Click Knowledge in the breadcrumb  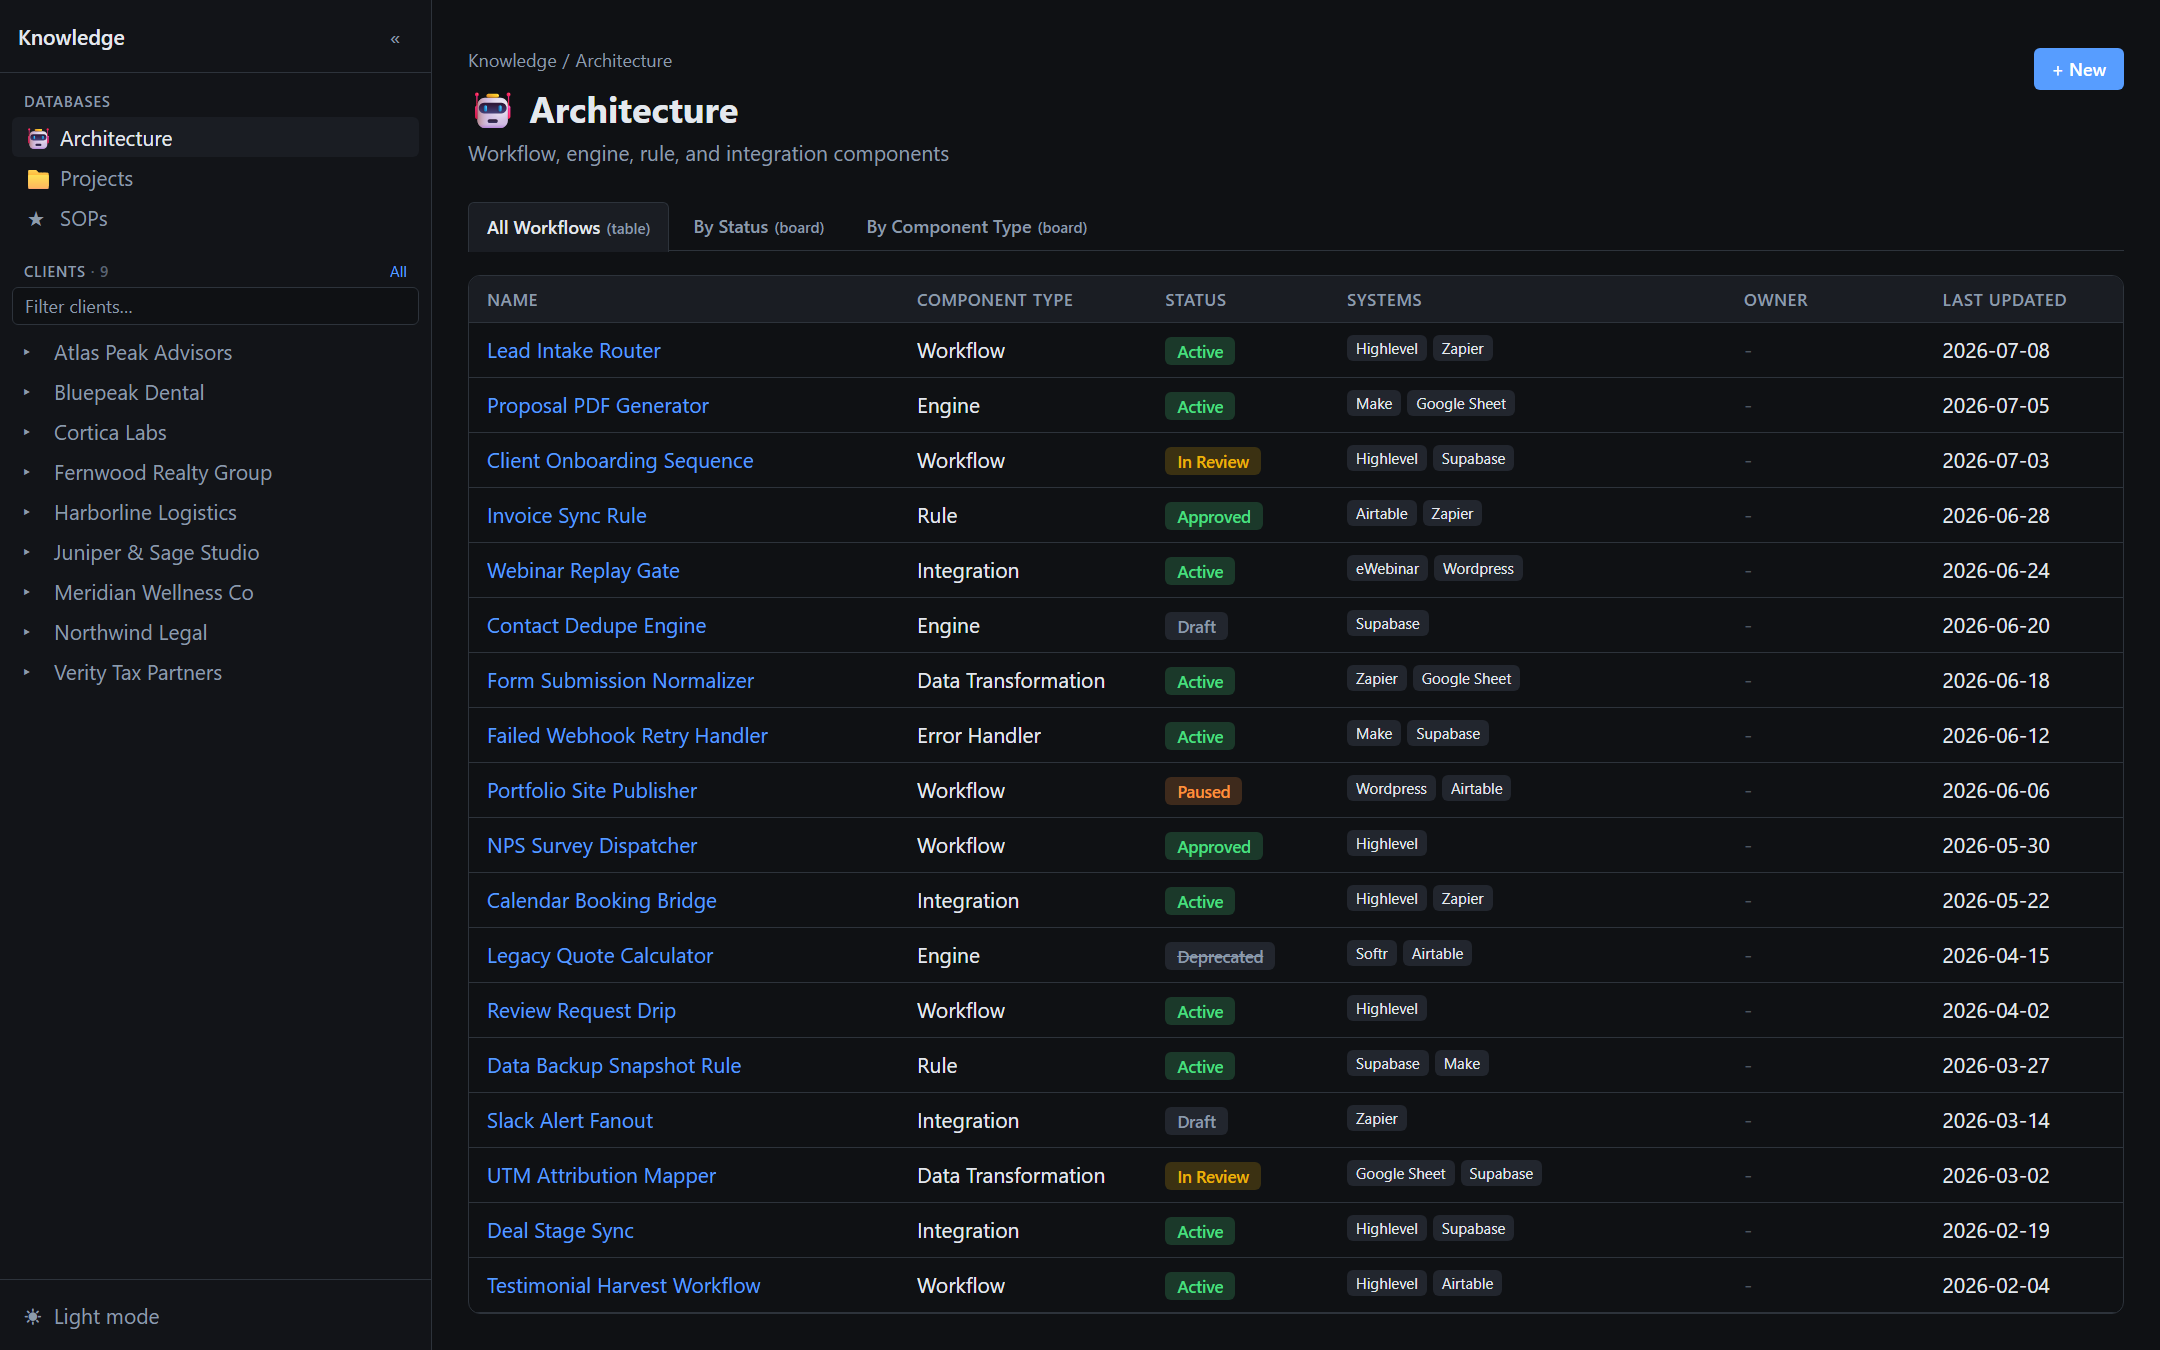point(512,61)
